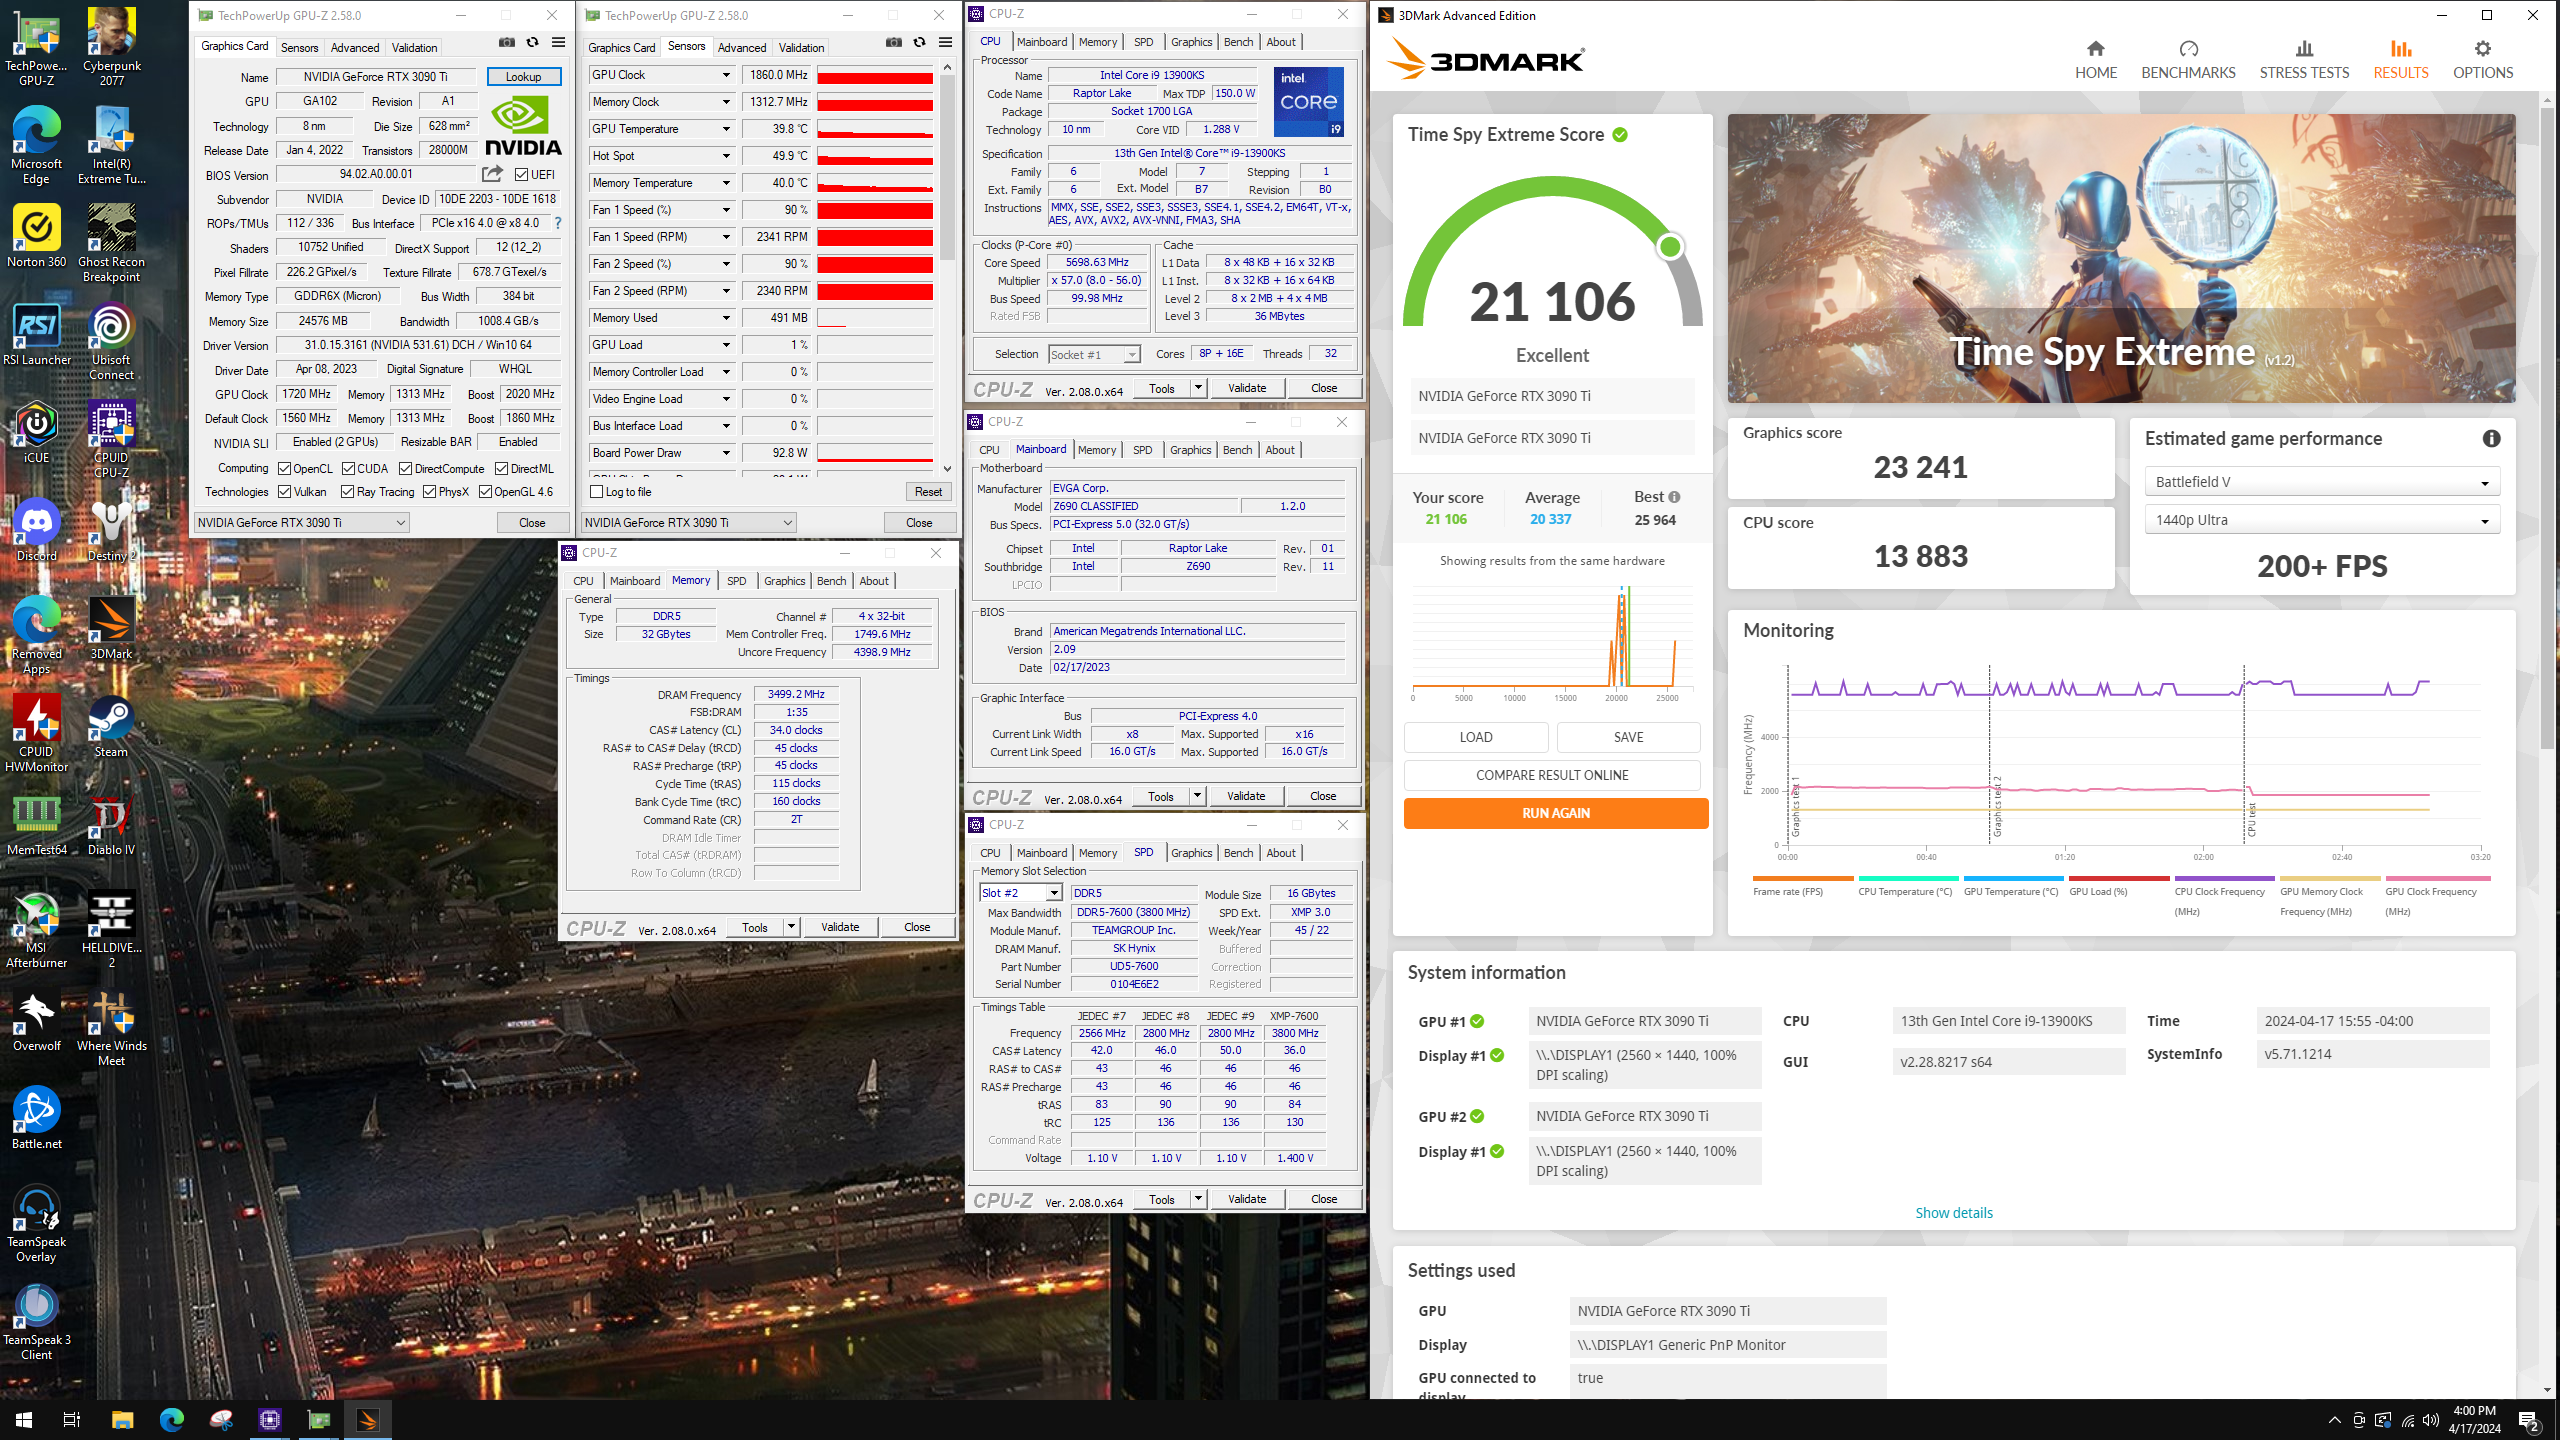This screenshot has height=1440, width=2560.
Task: Open RSI Launcher desktop icon
Action: [36, 334]
